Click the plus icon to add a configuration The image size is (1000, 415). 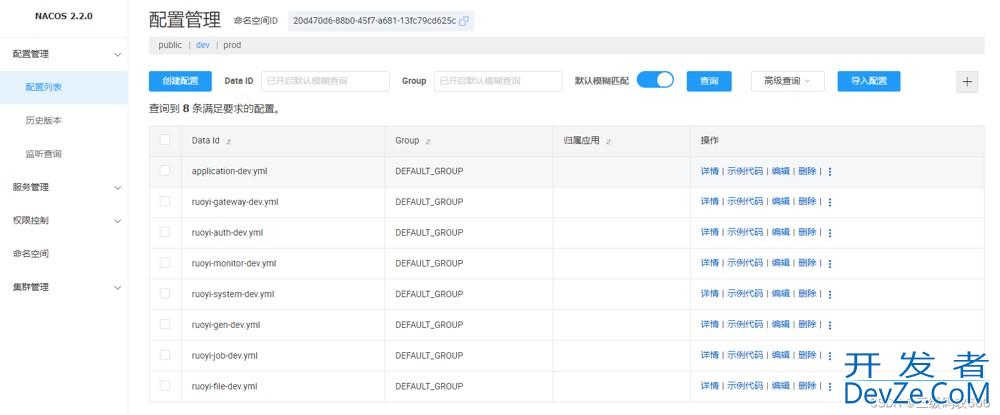point(967,82)
